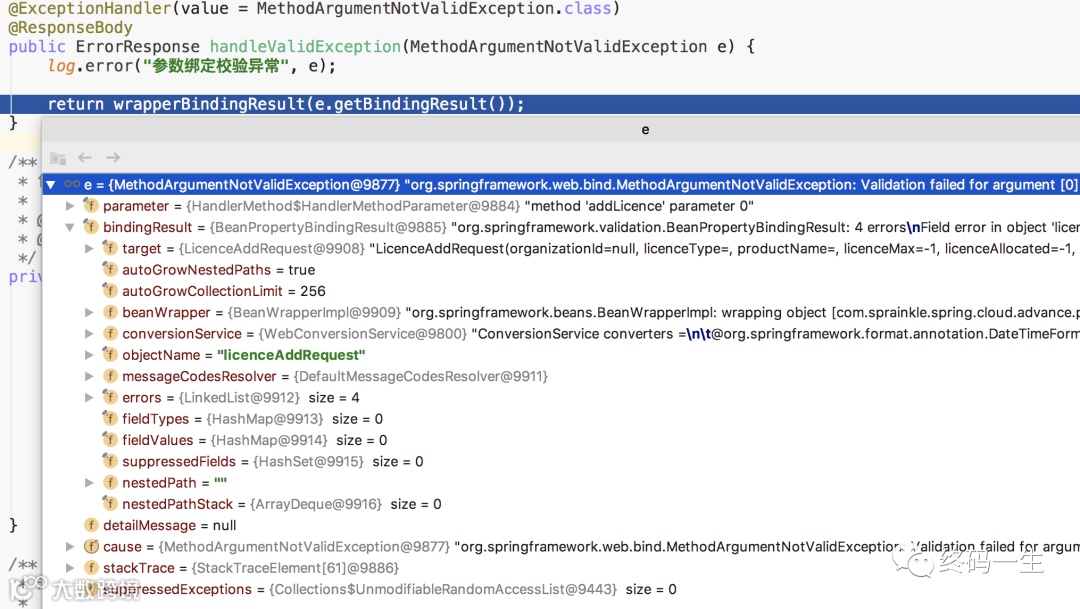Select the 'autoGrowNestedPaths = true' row
The image size is (1080, 609).
pyautogui.click(x=561, y=270)
